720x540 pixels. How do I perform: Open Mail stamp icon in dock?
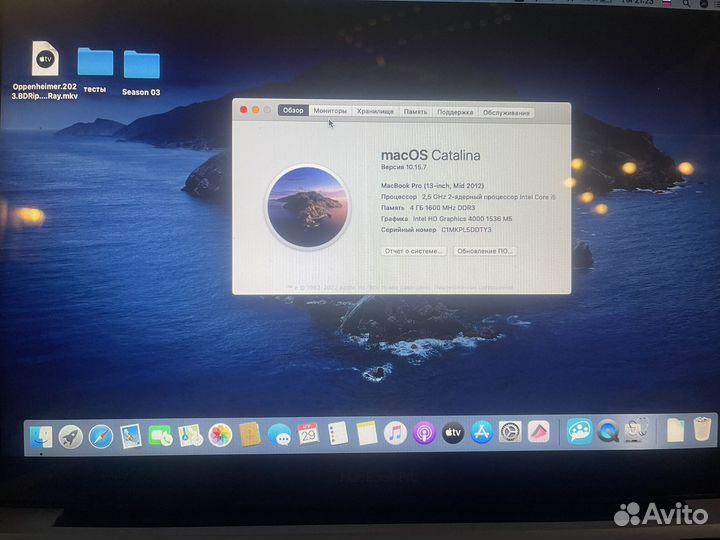click(x=131, y=436)
